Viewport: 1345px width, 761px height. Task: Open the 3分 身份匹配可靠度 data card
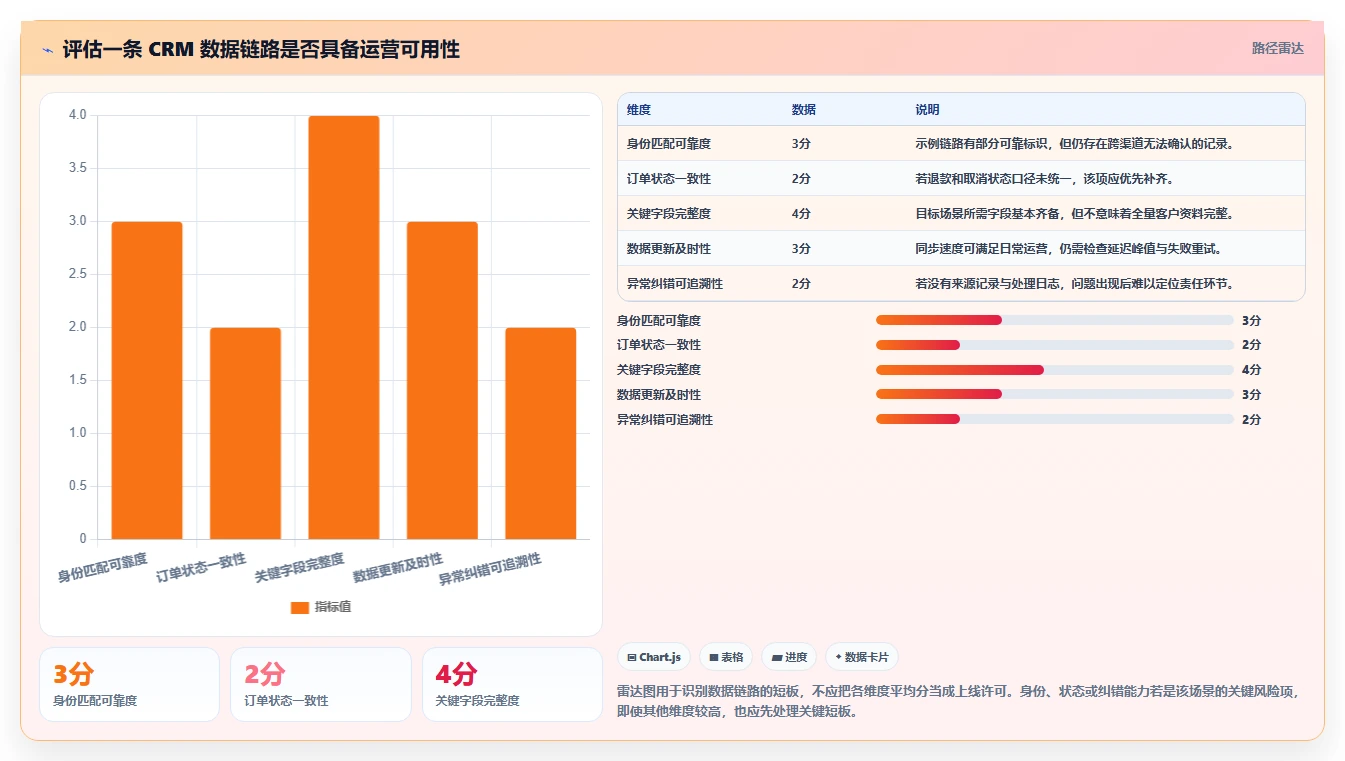click(x=129, y=684)
